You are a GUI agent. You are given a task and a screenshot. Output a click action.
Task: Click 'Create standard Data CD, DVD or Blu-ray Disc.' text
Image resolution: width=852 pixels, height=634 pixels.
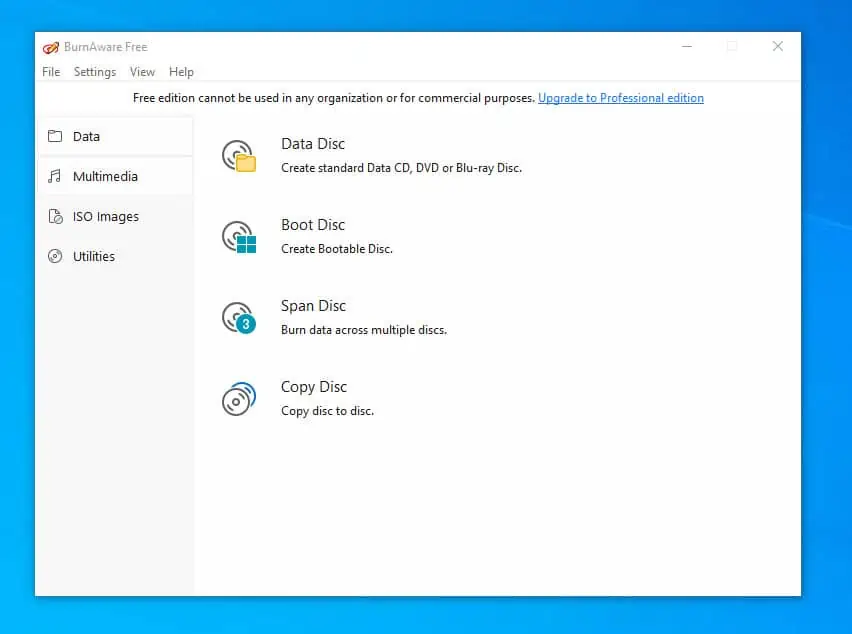click(x=402, y=168)
